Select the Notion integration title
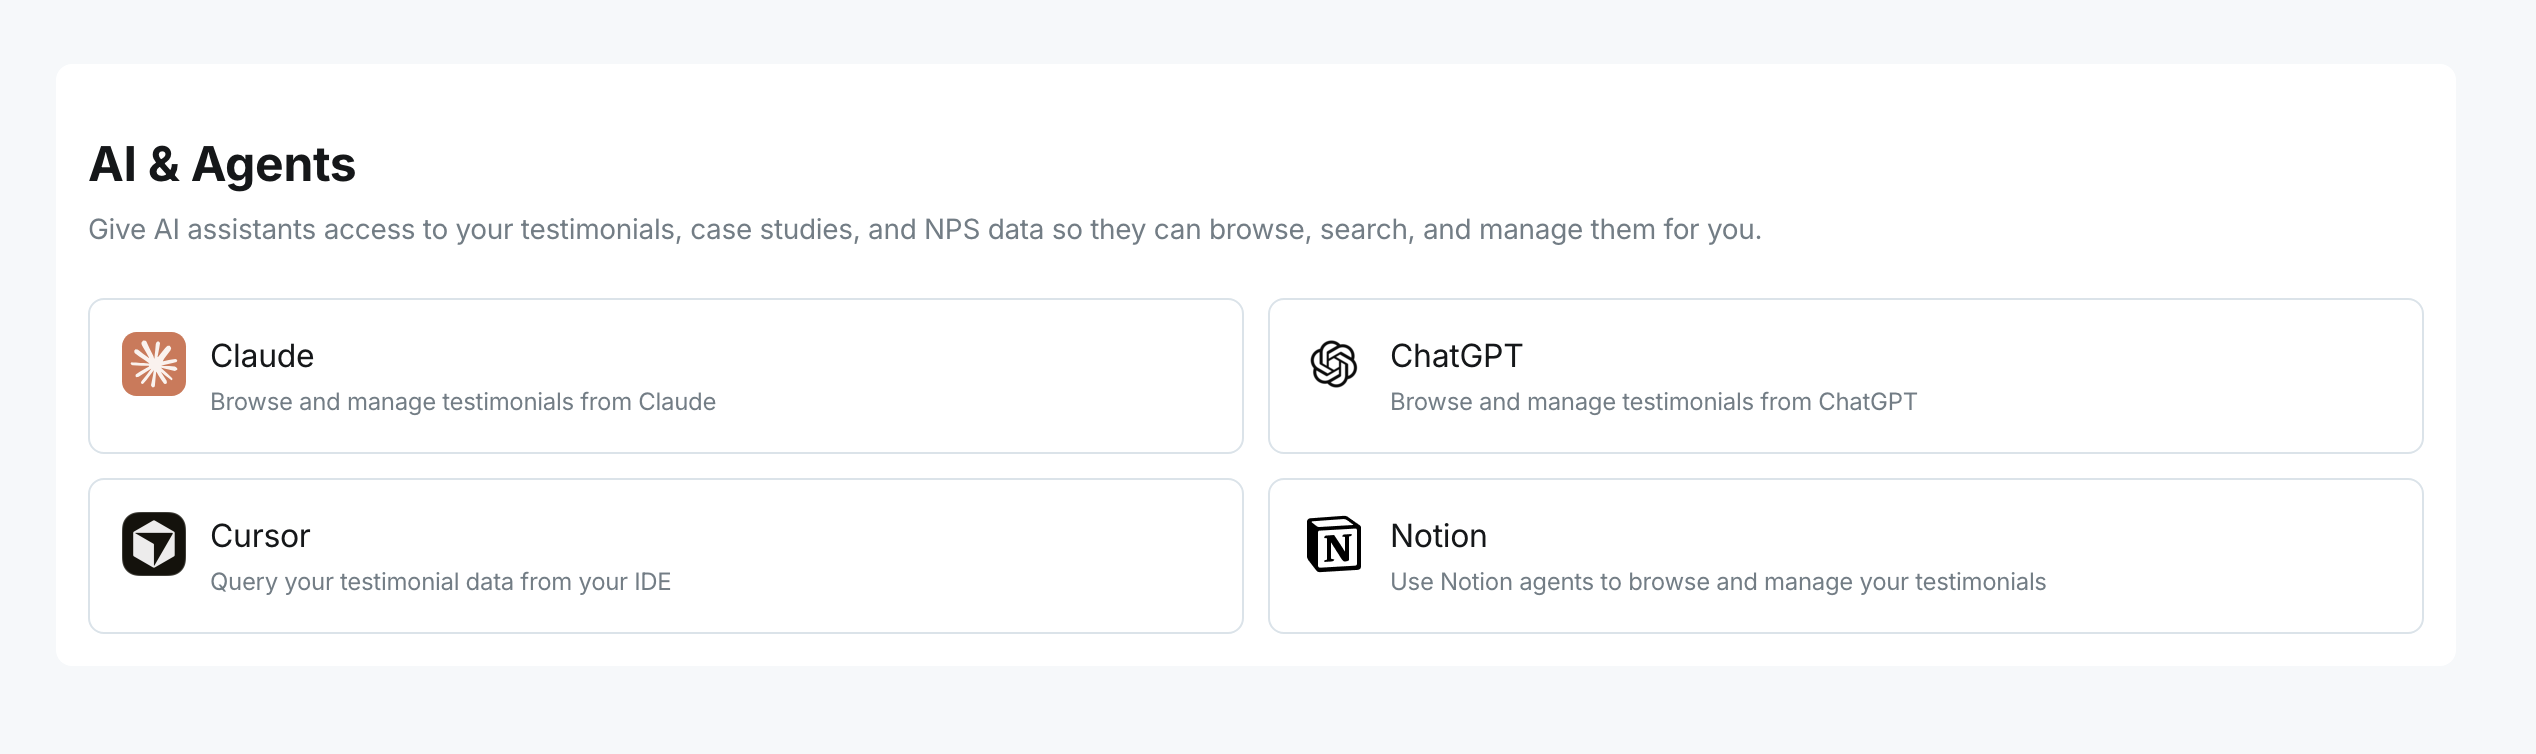The image size is (2536, 754). (1438, 536)
